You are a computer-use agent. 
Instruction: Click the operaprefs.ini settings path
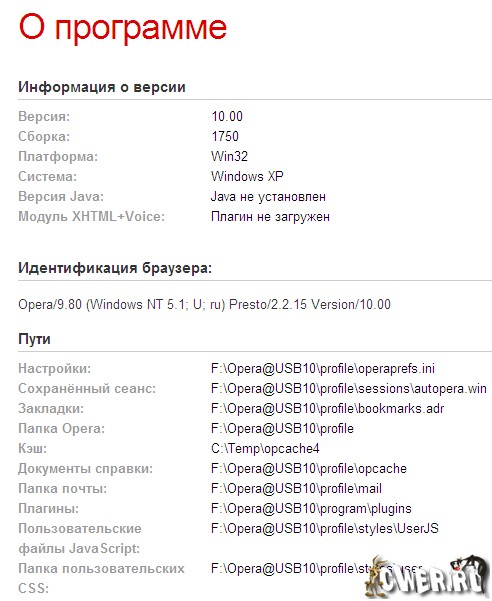click(x=323, y=369)
